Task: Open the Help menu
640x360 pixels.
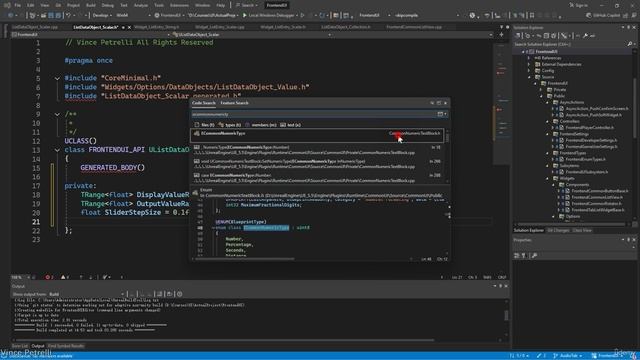Action: 220,5
